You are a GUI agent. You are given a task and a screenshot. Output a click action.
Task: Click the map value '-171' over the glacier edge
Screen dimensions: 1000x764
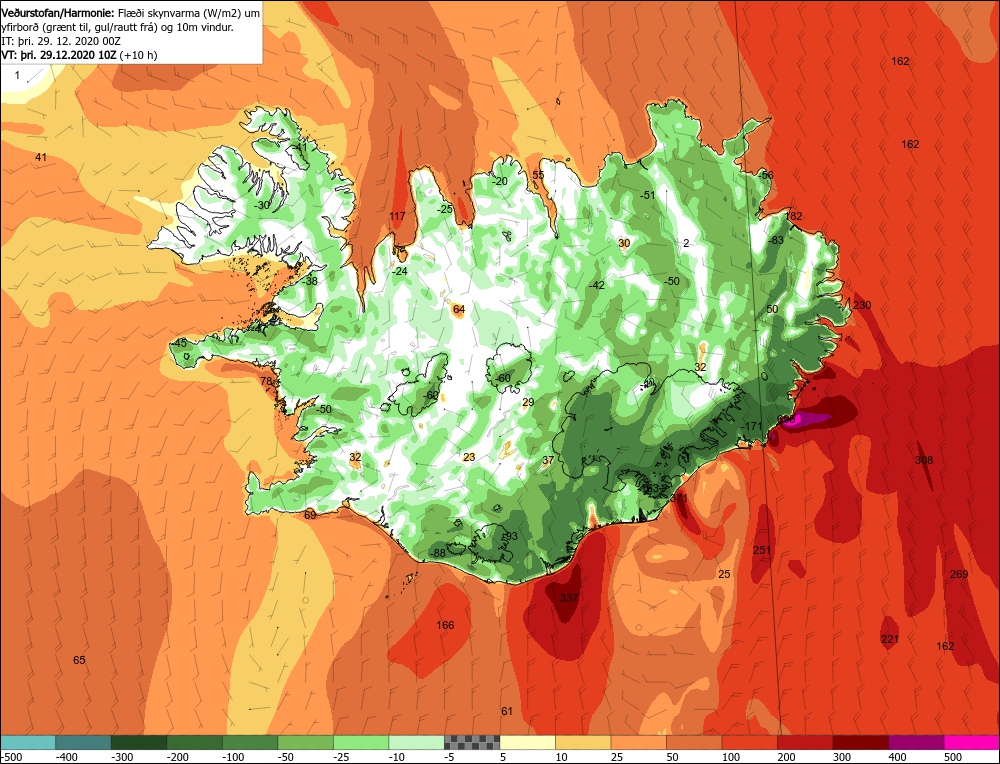click(753, 426)
